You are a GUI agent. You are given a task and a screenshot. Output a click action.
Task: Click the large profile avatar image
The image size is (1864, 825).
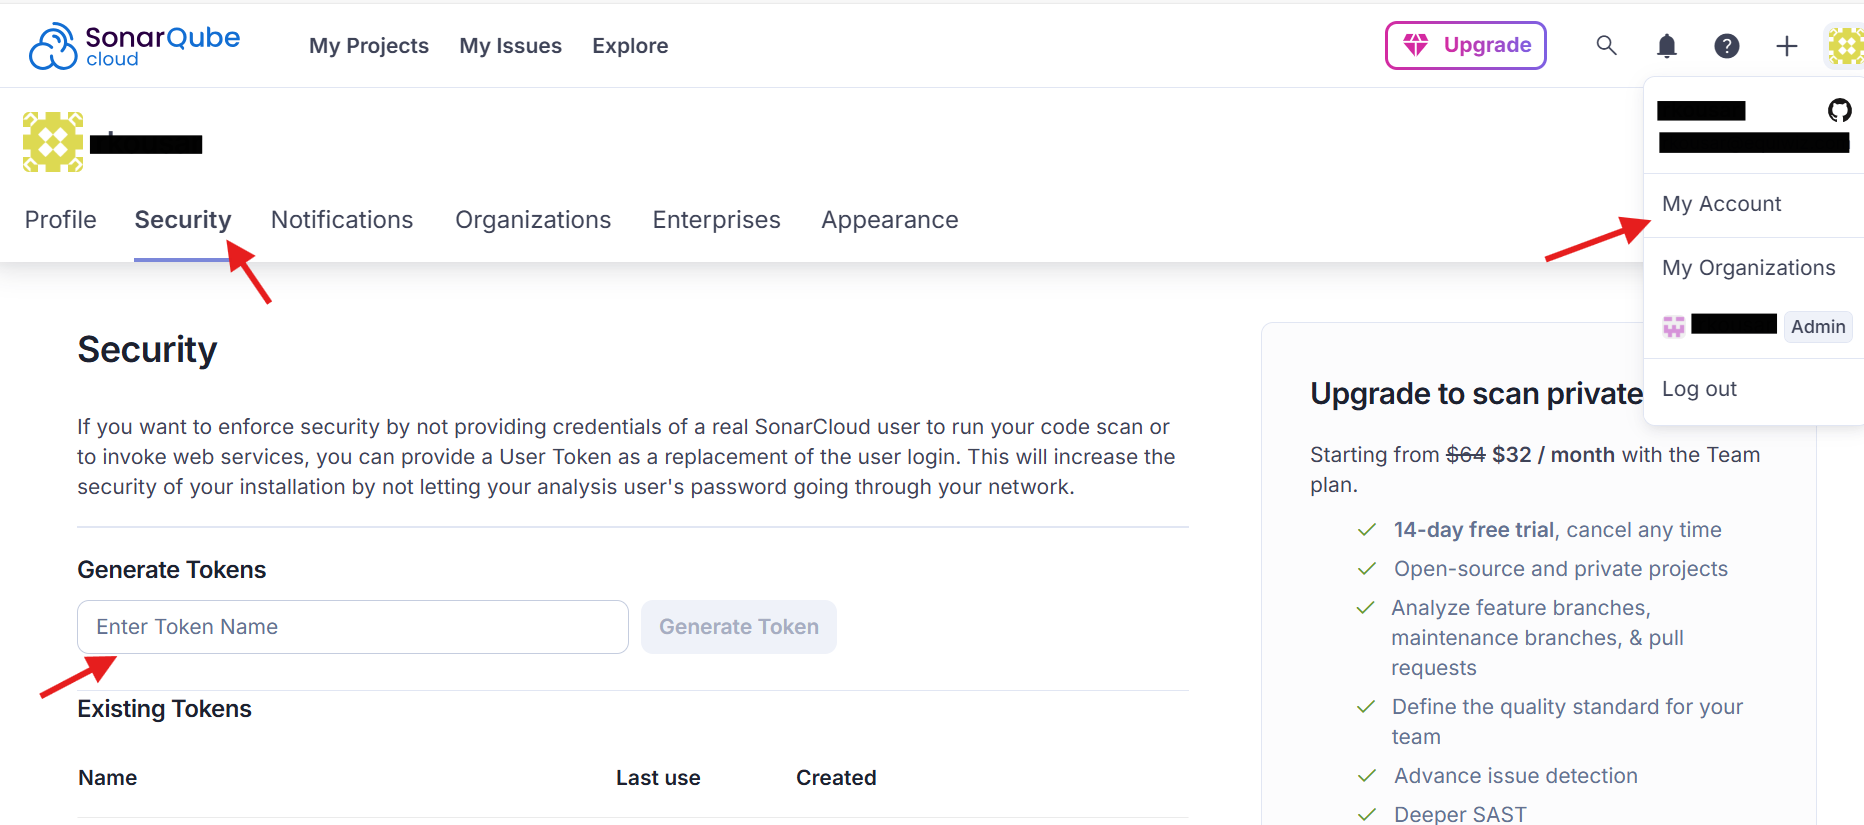pyautogui.click(x=53, y=142)
